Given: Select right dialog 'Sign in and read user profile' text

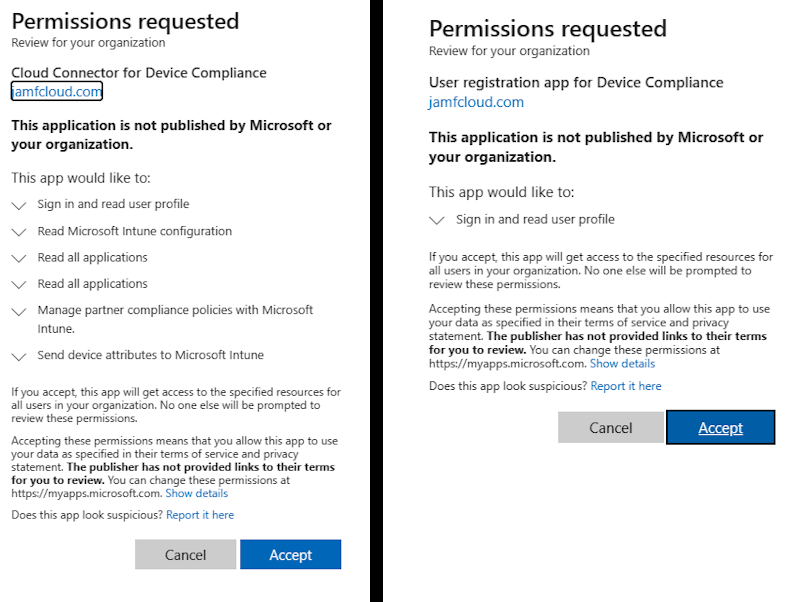Looking at the screenshot, I should [535, 219].
